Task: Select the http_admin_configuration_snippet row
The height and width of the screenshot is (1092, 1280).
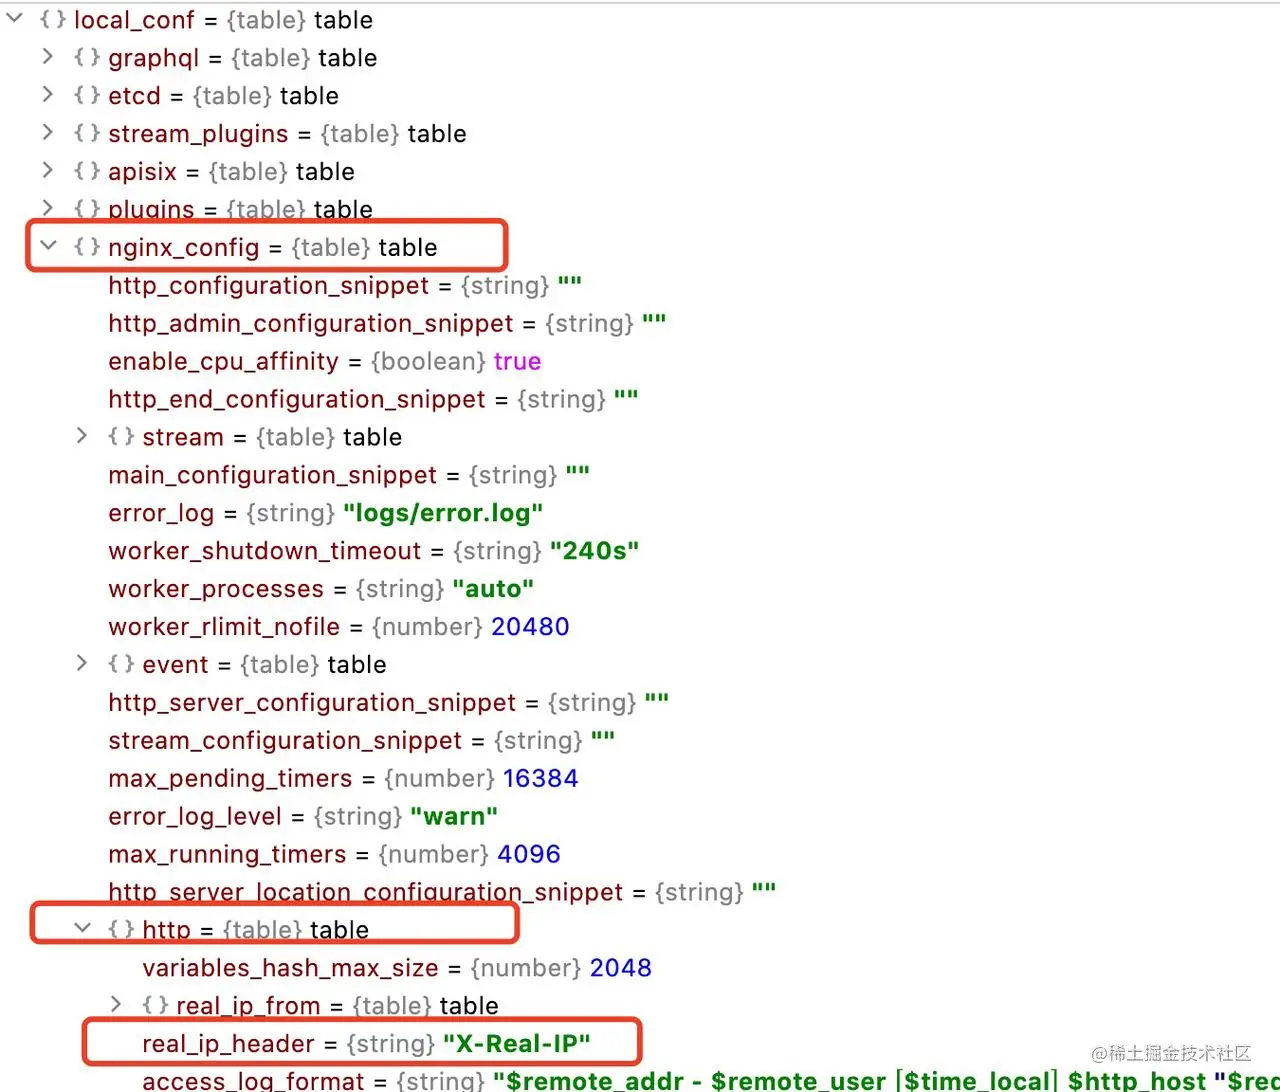Action: coord(387,323)
